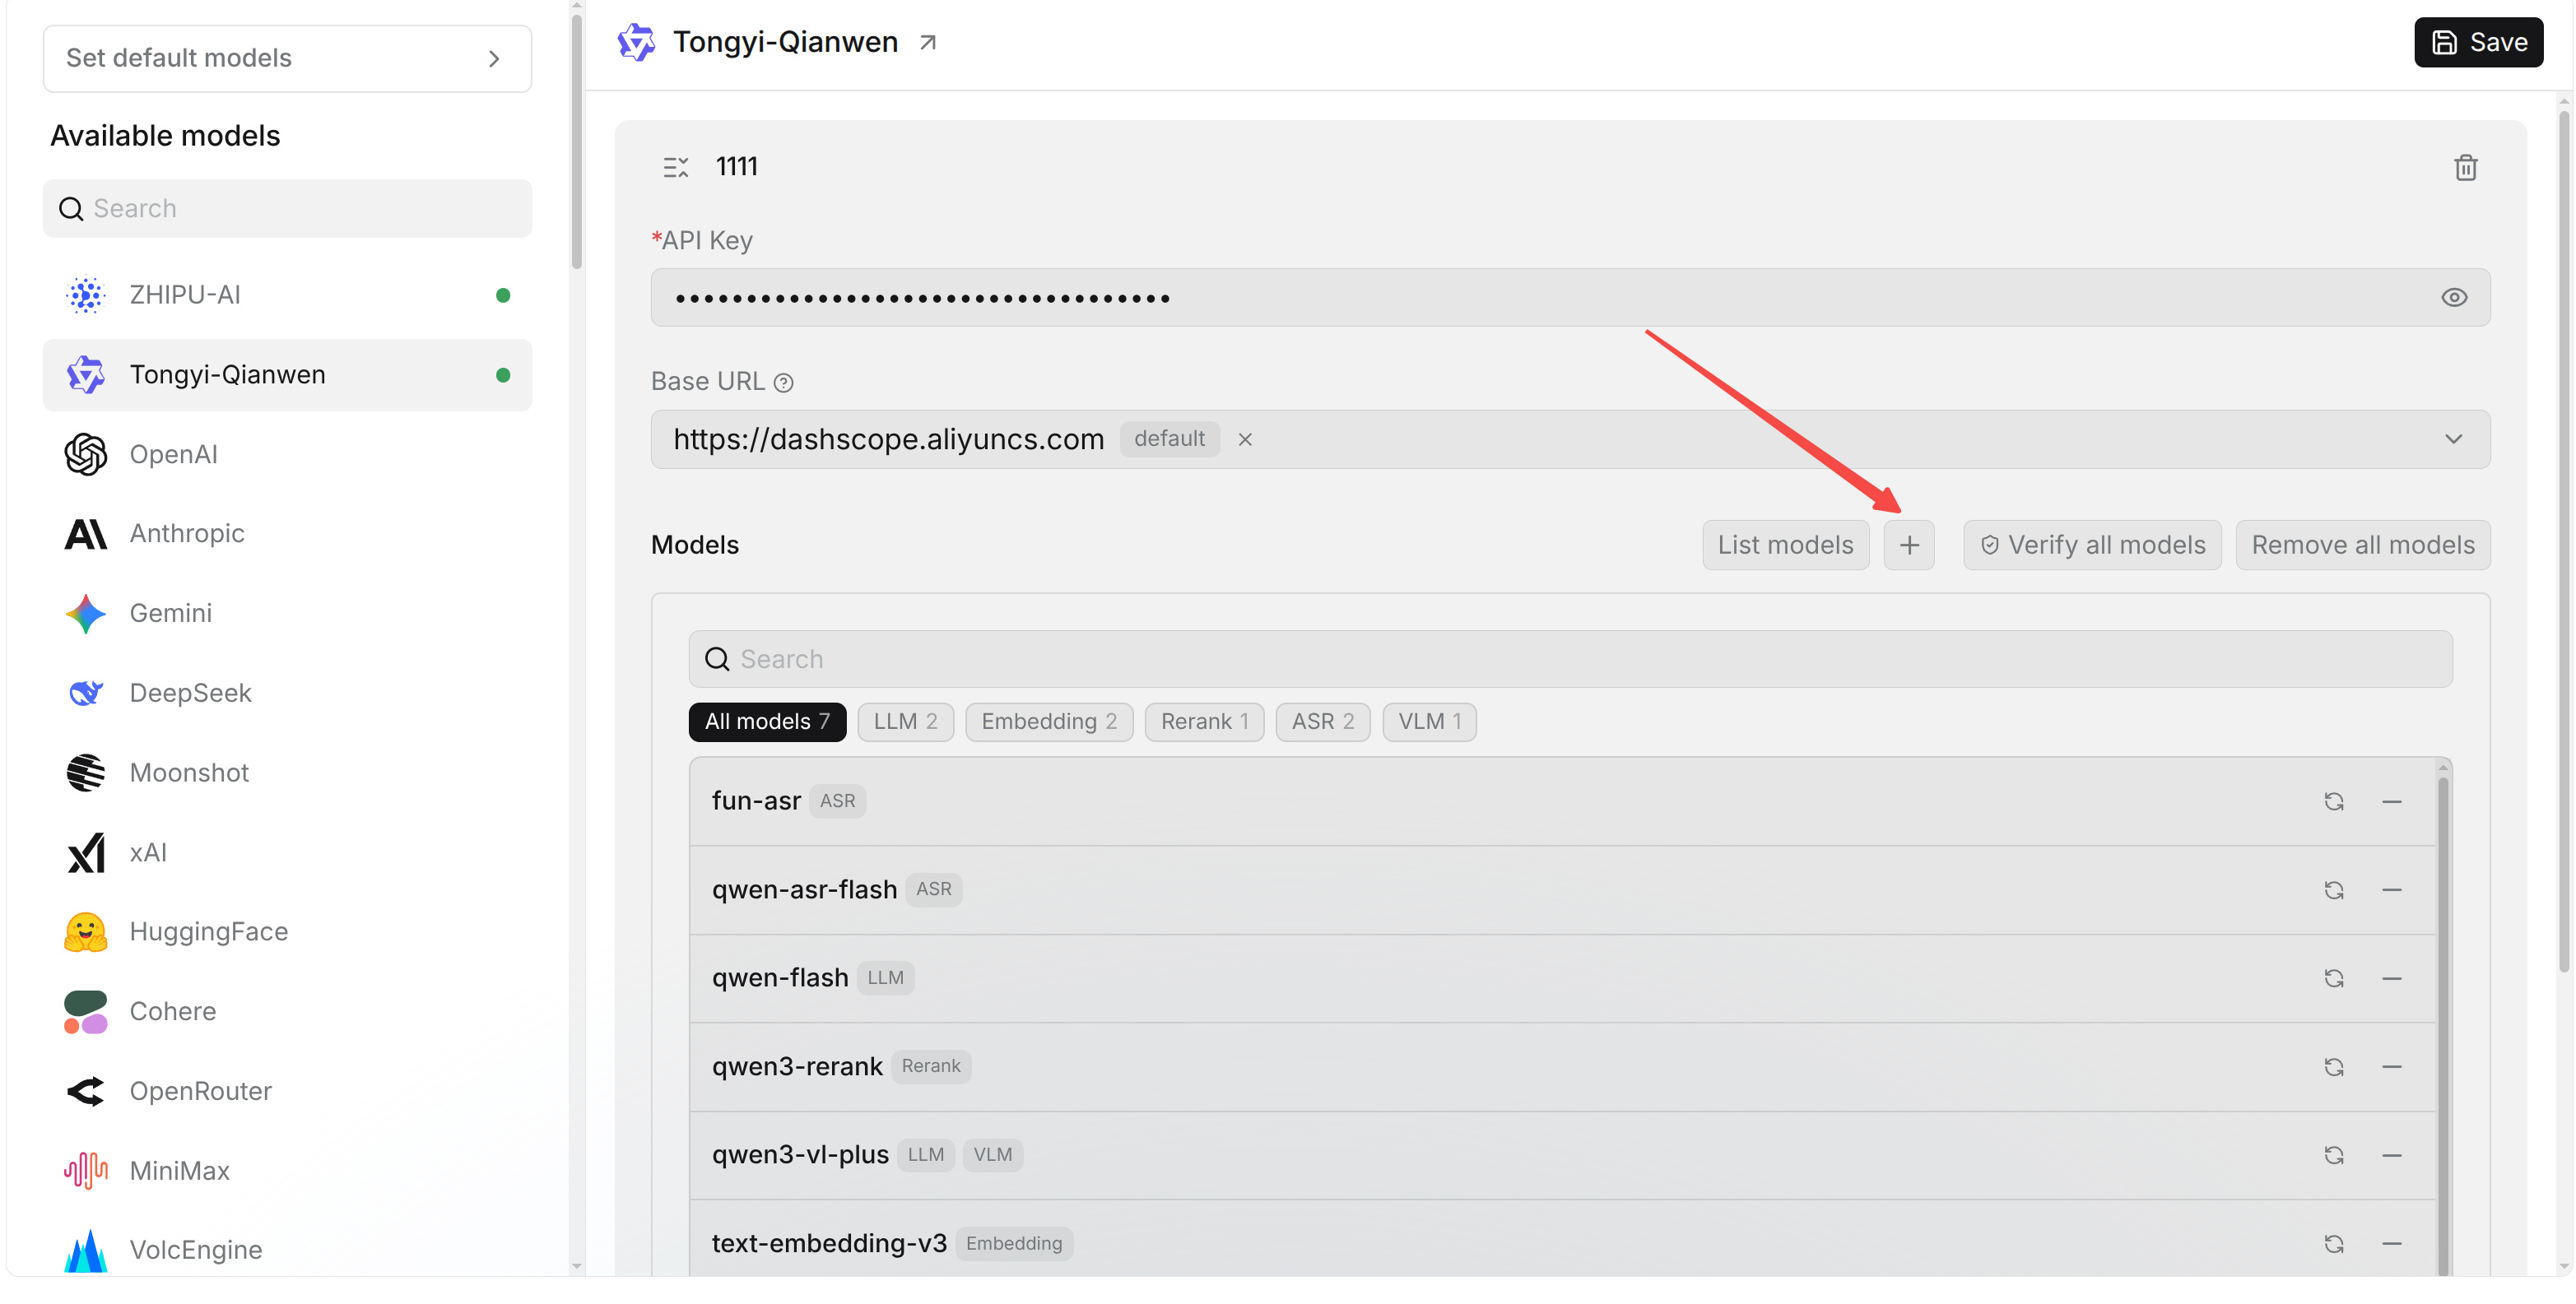This screenshot has height=1304, width=2576.
Task: Add a new model with plus button
Action: pos(1909,546)
